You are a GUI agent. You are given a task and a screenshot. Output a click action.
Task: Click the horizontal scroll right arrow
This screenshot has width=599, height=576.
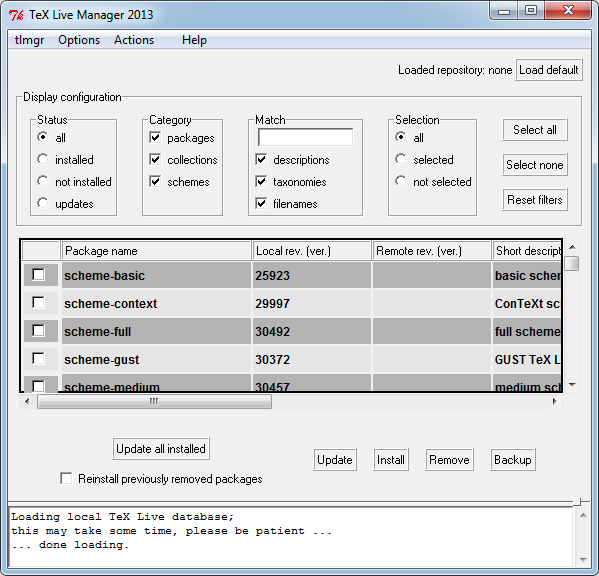point(555,401)
